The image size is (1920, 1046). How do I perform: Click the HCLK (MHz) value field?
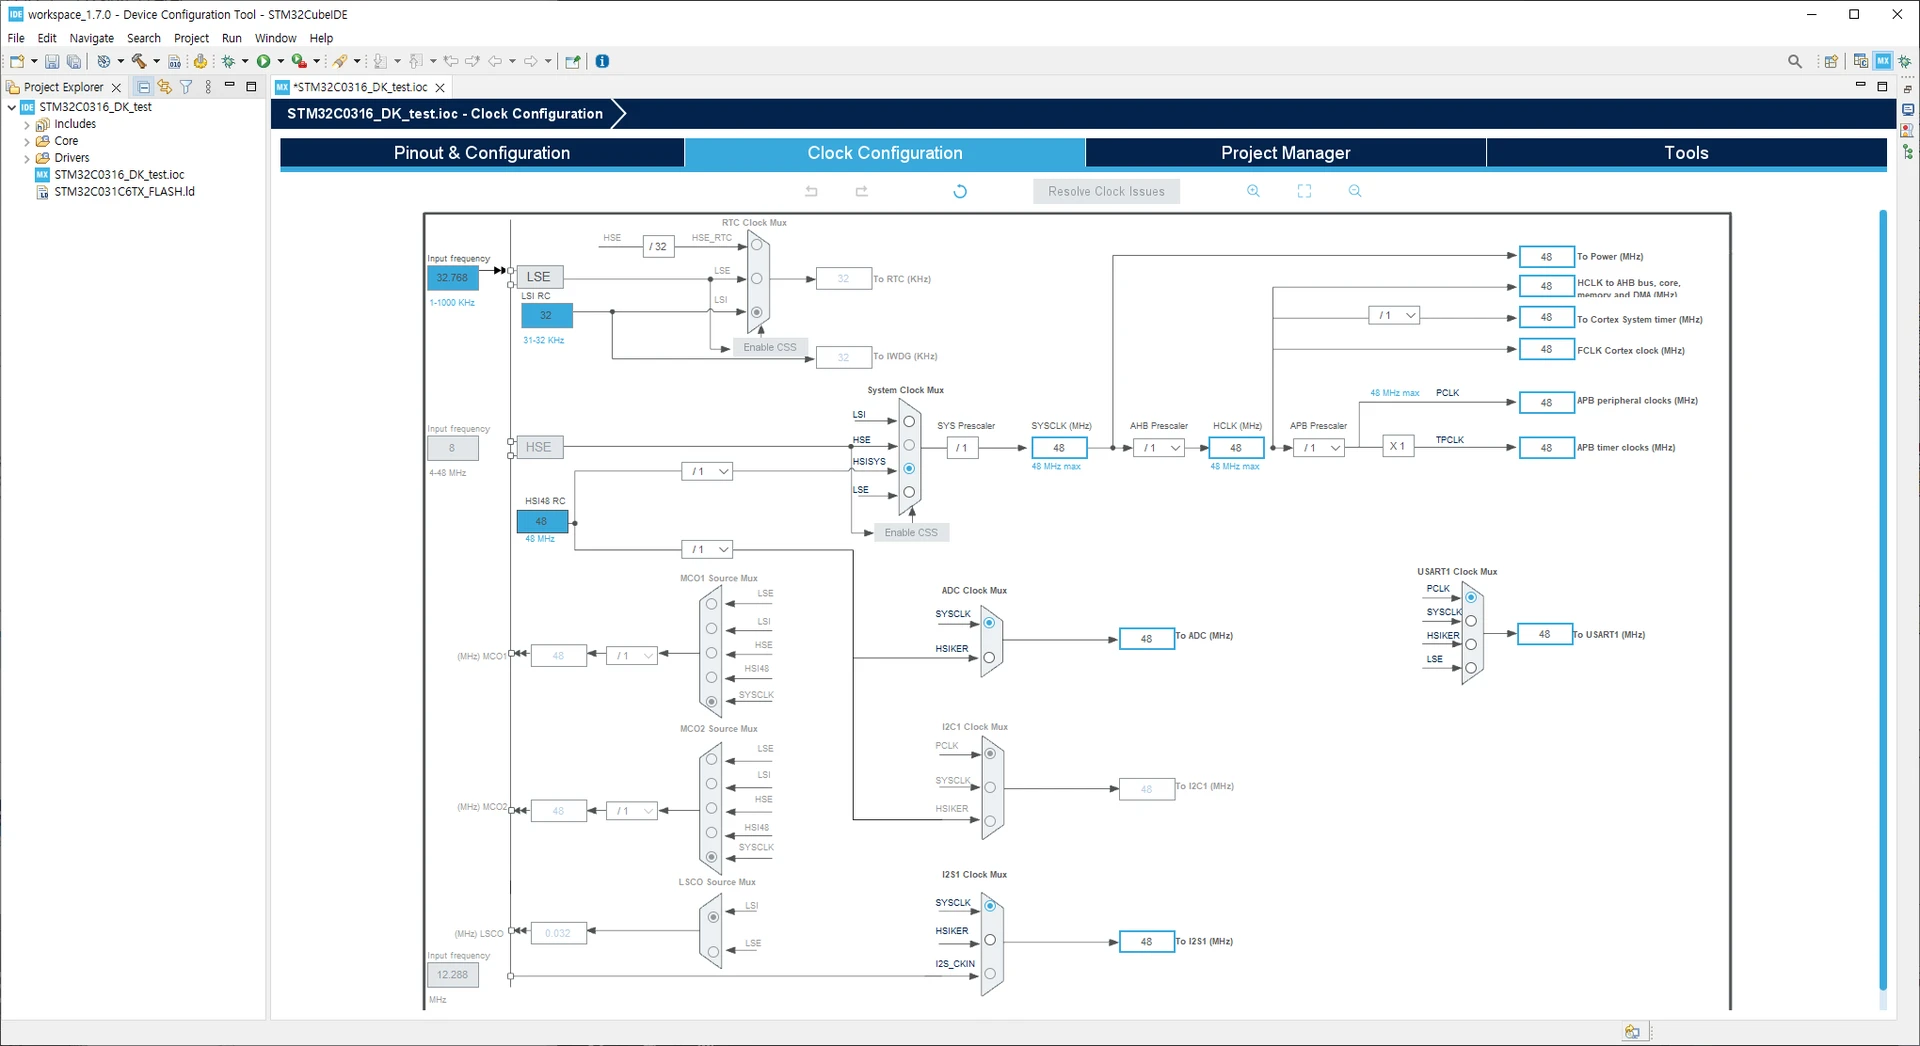[1236, 448]
